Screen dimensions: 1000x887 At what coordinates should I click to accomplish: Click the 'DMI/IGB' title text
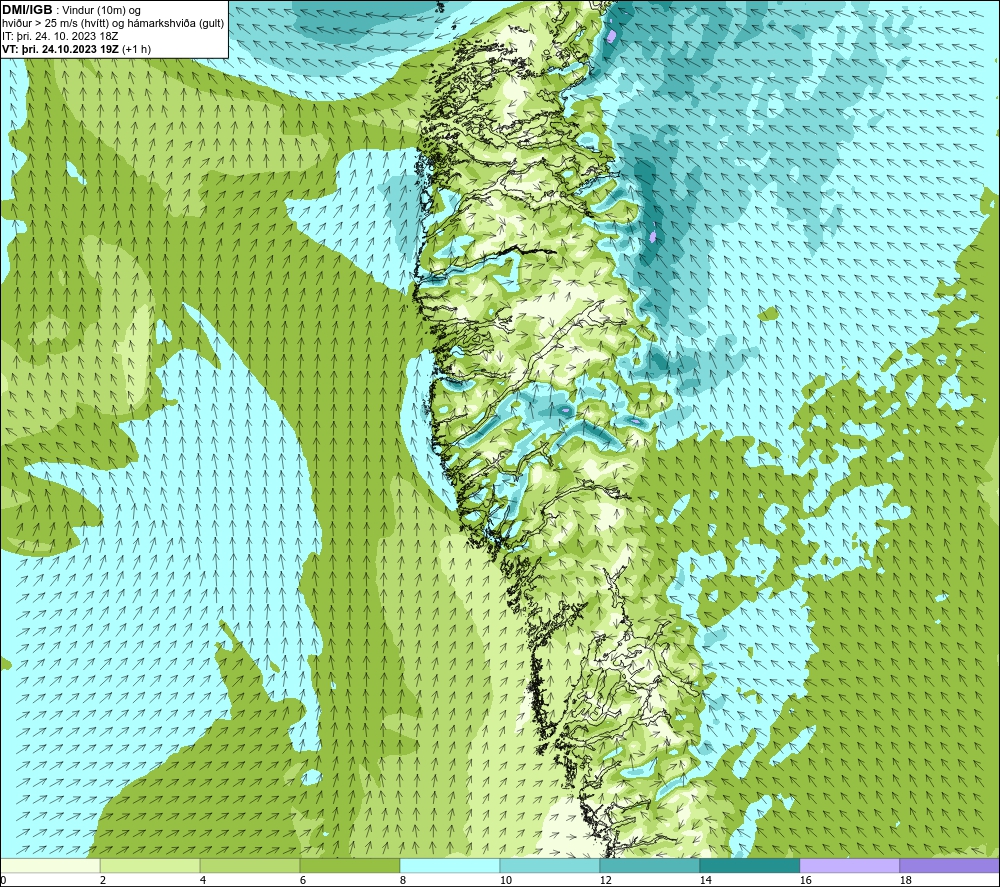(x=27, y=10)
